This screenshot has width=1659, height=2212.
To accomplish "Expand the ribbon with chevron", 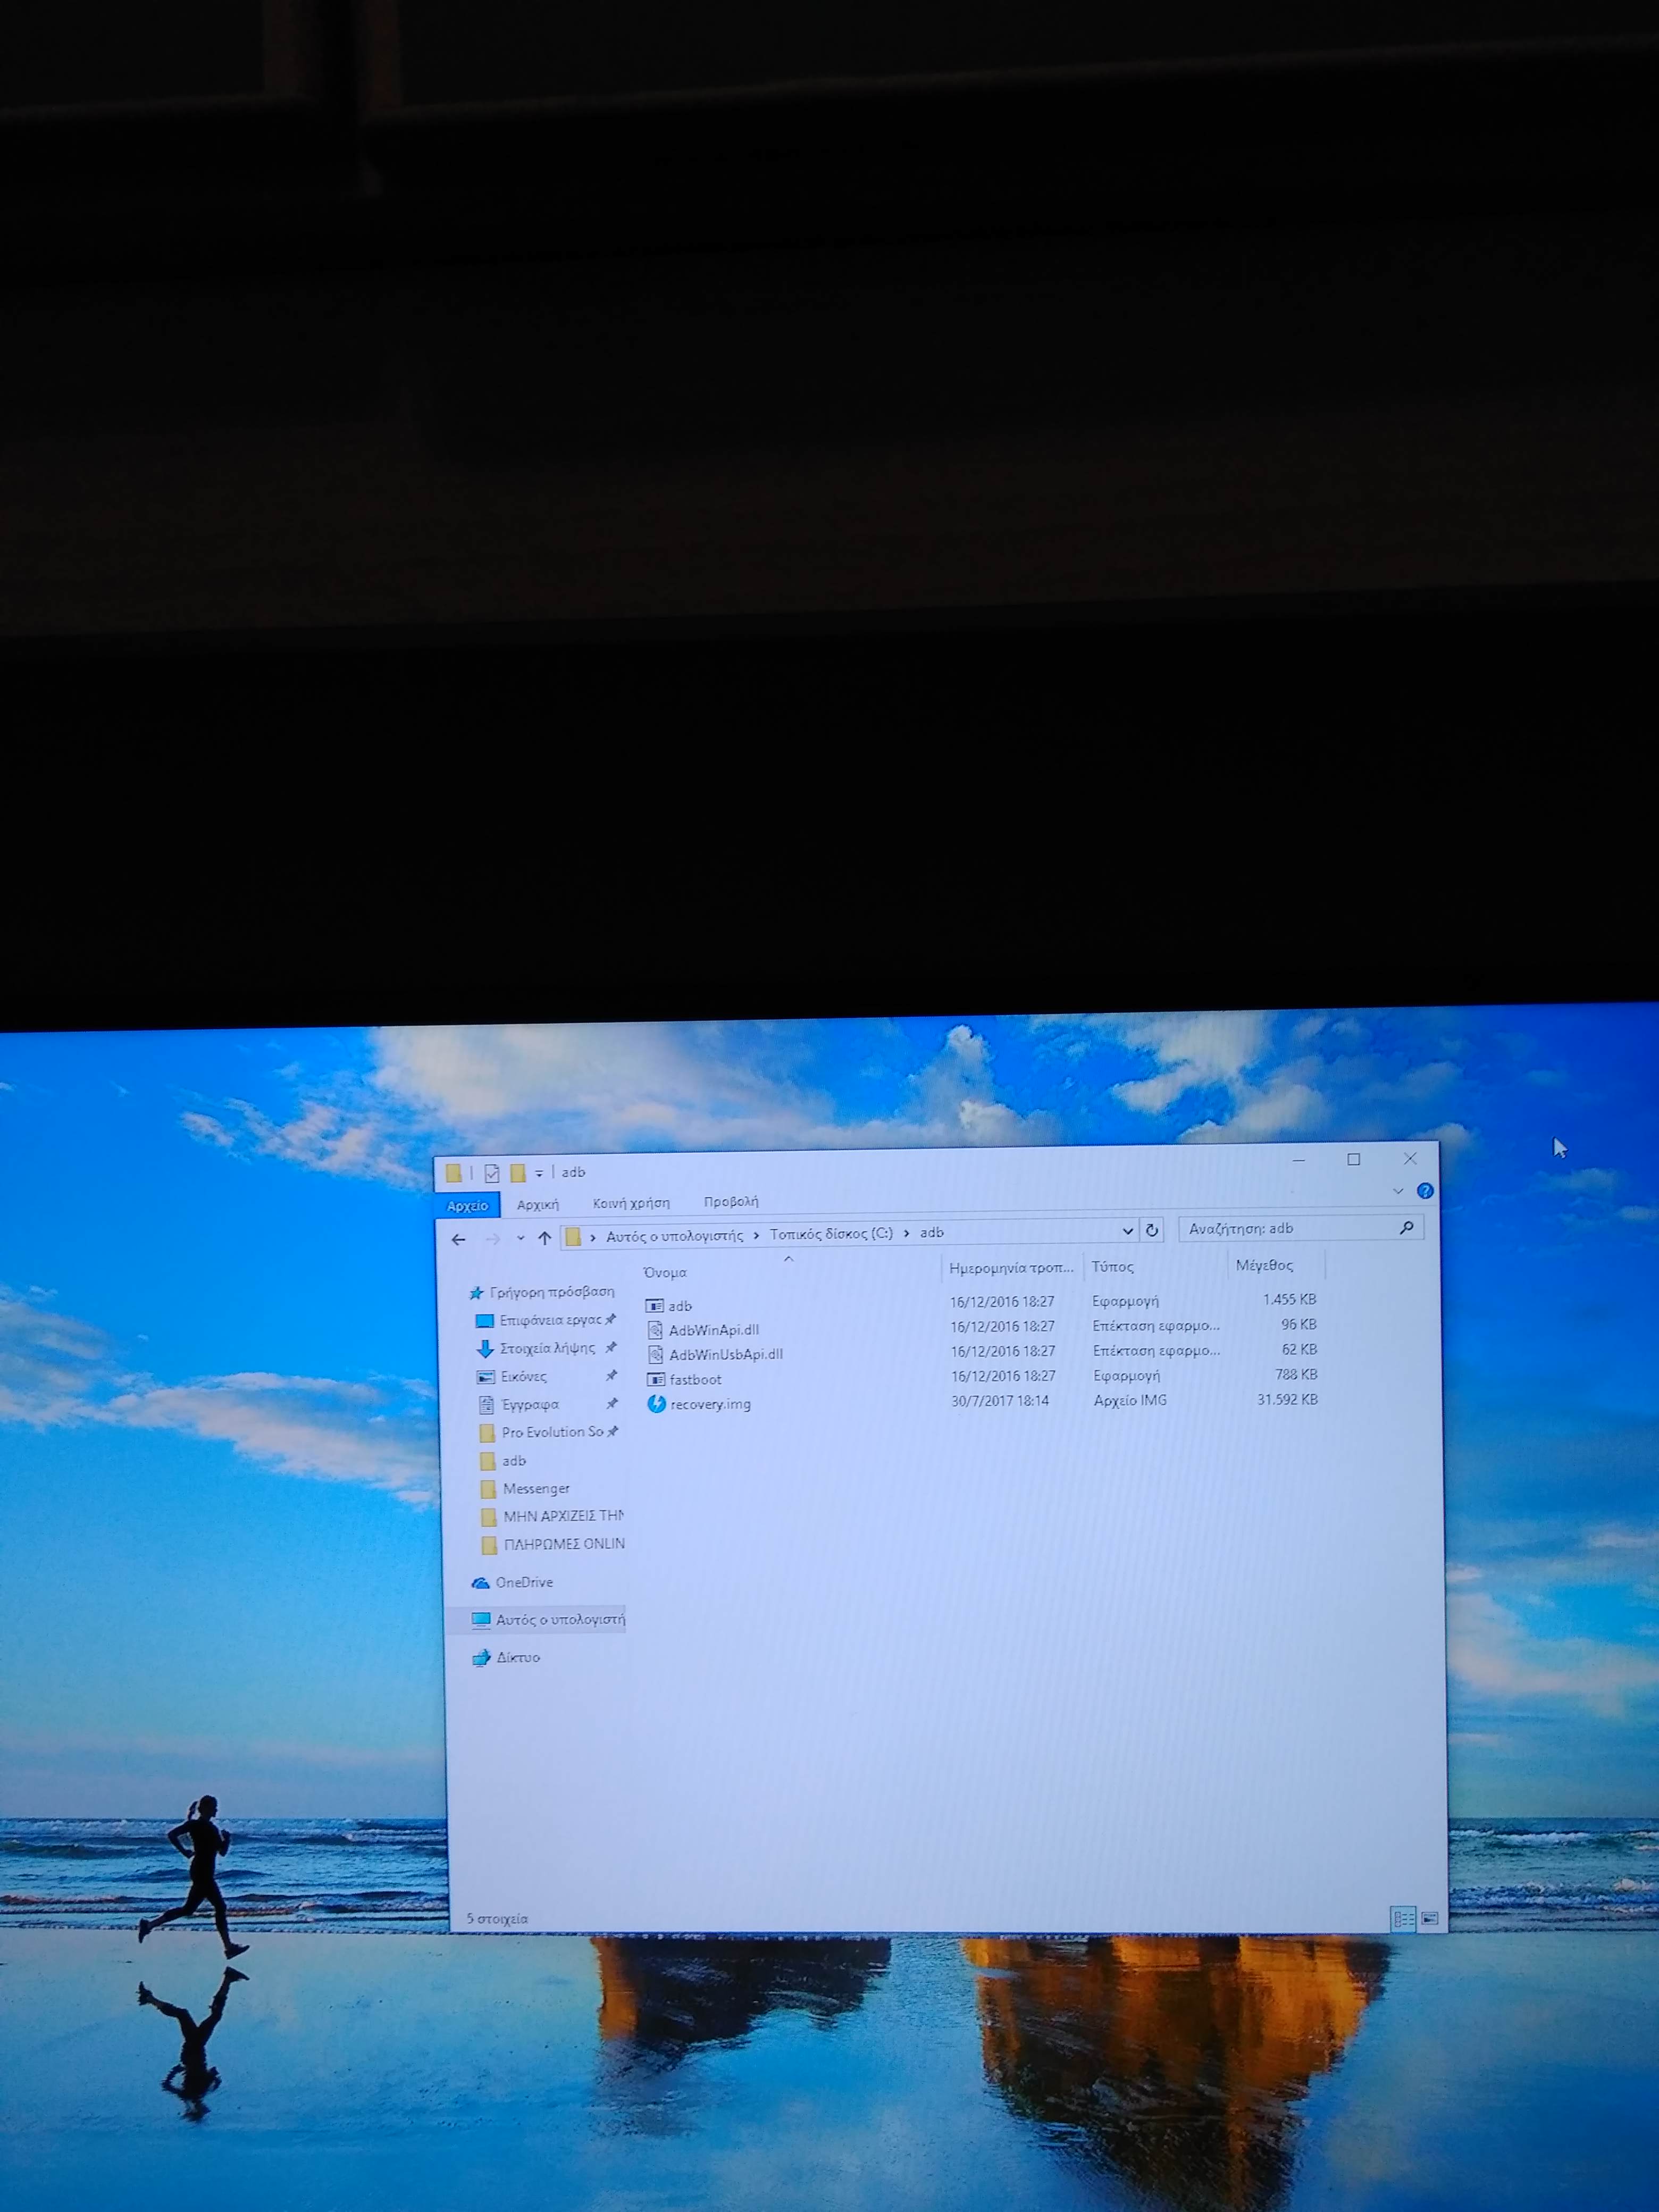I will (1398, 1191).
